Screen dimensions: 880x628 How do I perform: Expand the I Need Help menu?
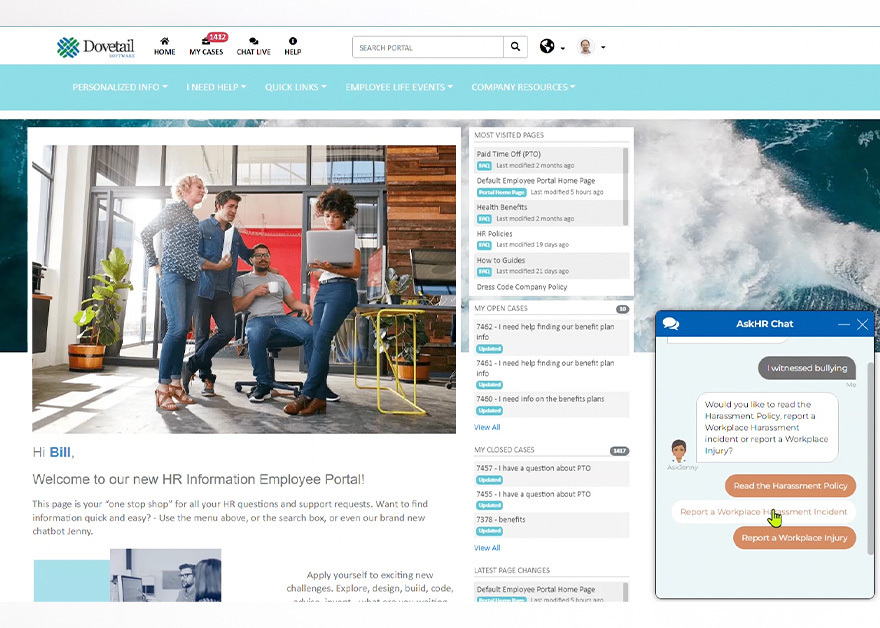click(217, 87)
